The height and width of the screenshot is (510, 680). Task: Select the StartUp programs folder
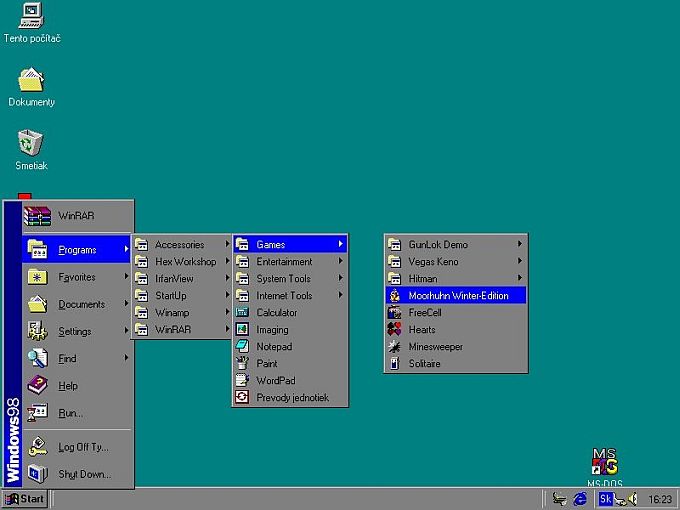click(182, 296)
